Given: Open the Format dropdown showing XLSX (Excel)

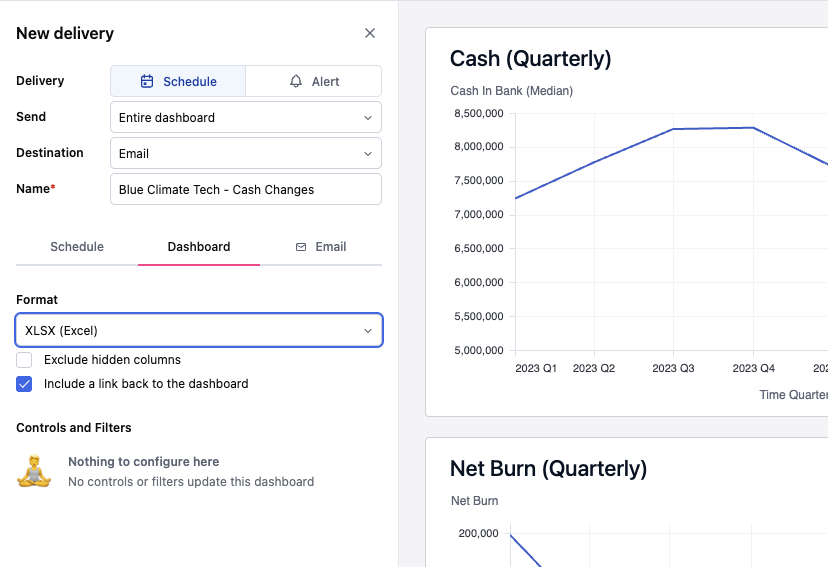Looking at the screenshot, I should 199,330.
